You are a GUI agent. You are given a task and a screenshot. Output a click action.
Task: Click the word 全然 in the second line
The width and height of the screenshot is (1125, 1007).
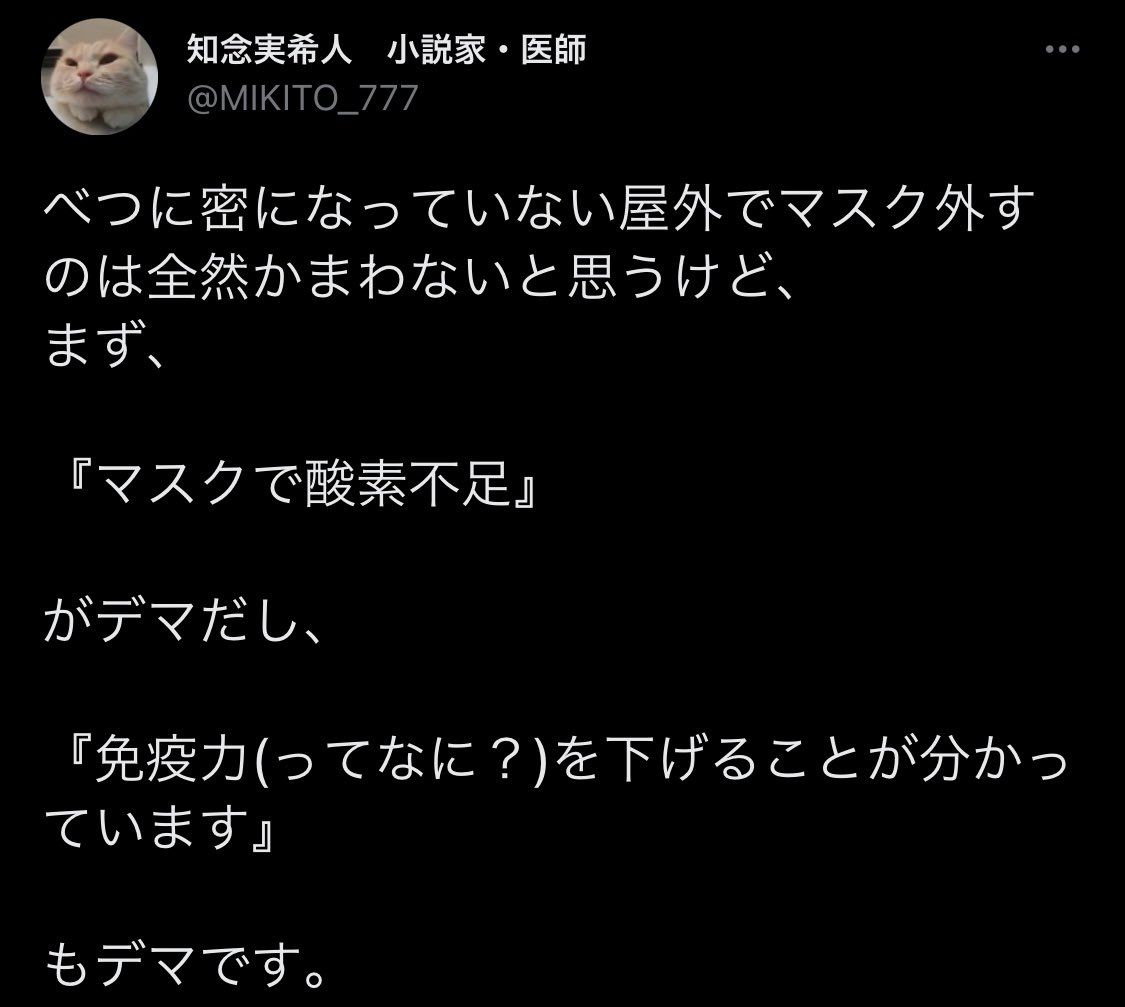(x=198, y=278)
